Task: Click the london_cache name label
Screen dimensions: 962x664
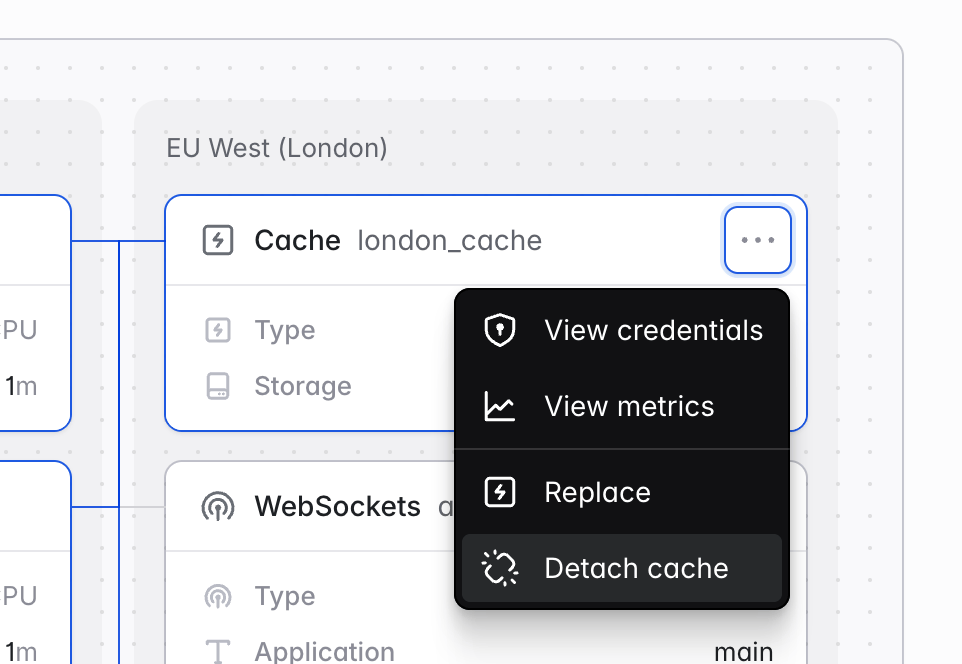Action: pos(450,241)
